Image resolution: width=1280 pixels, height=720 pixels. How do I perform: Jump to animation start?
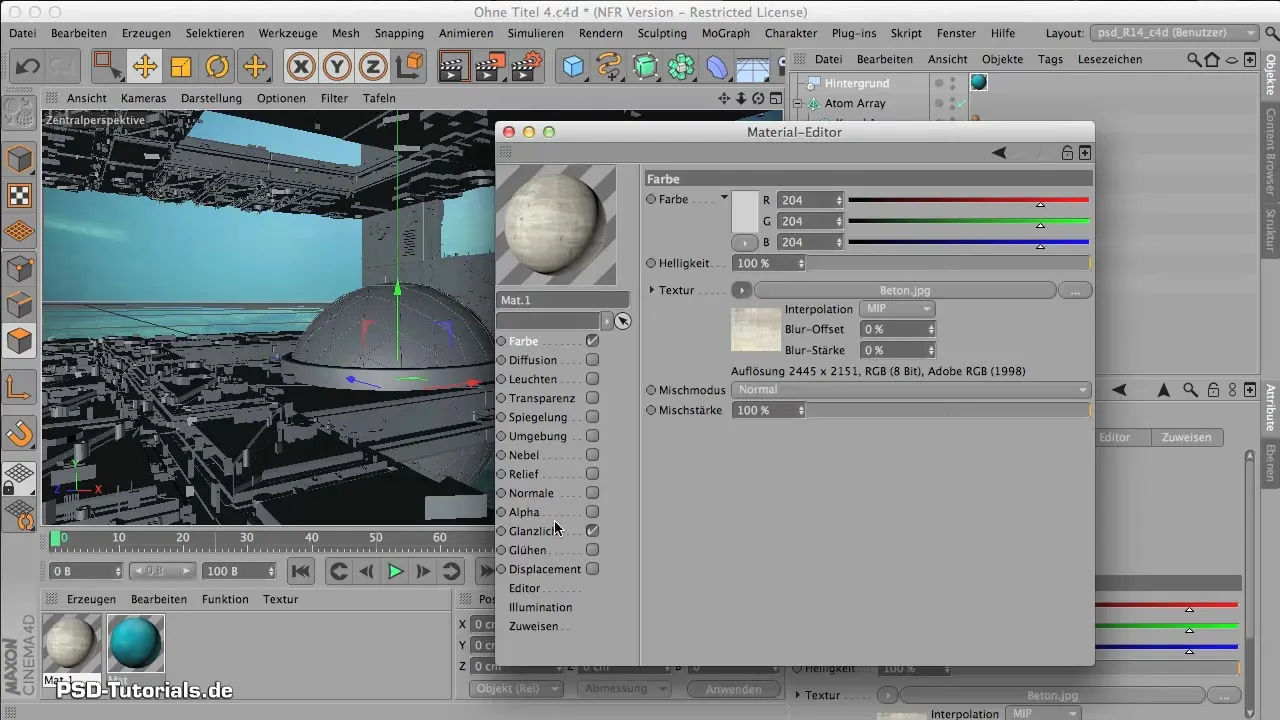tap(299, 572)
